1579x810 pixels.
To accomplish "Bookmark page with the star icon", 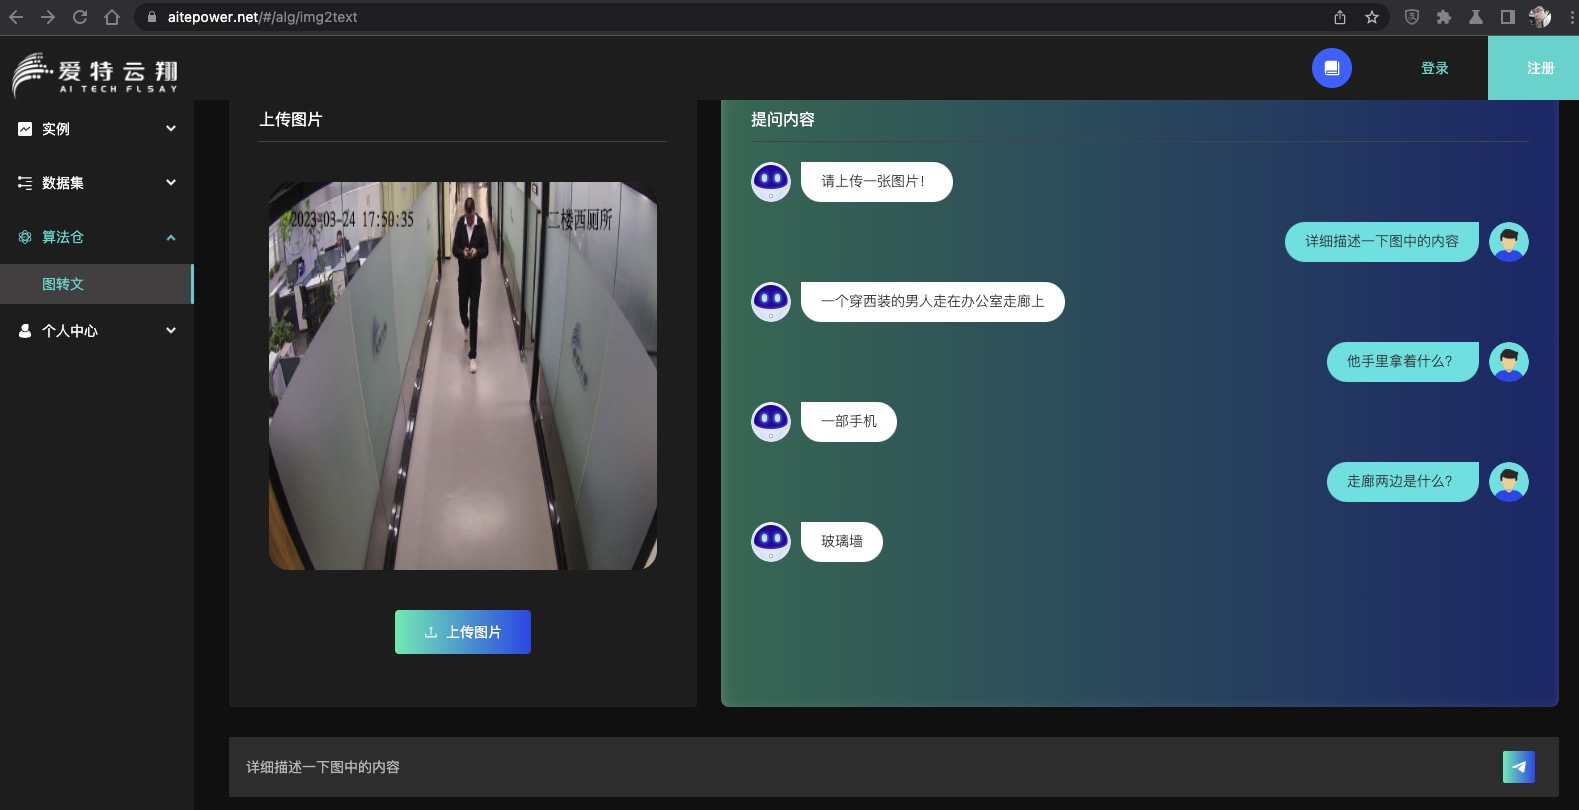I will pyautogui.click(x=1372, y=17).
